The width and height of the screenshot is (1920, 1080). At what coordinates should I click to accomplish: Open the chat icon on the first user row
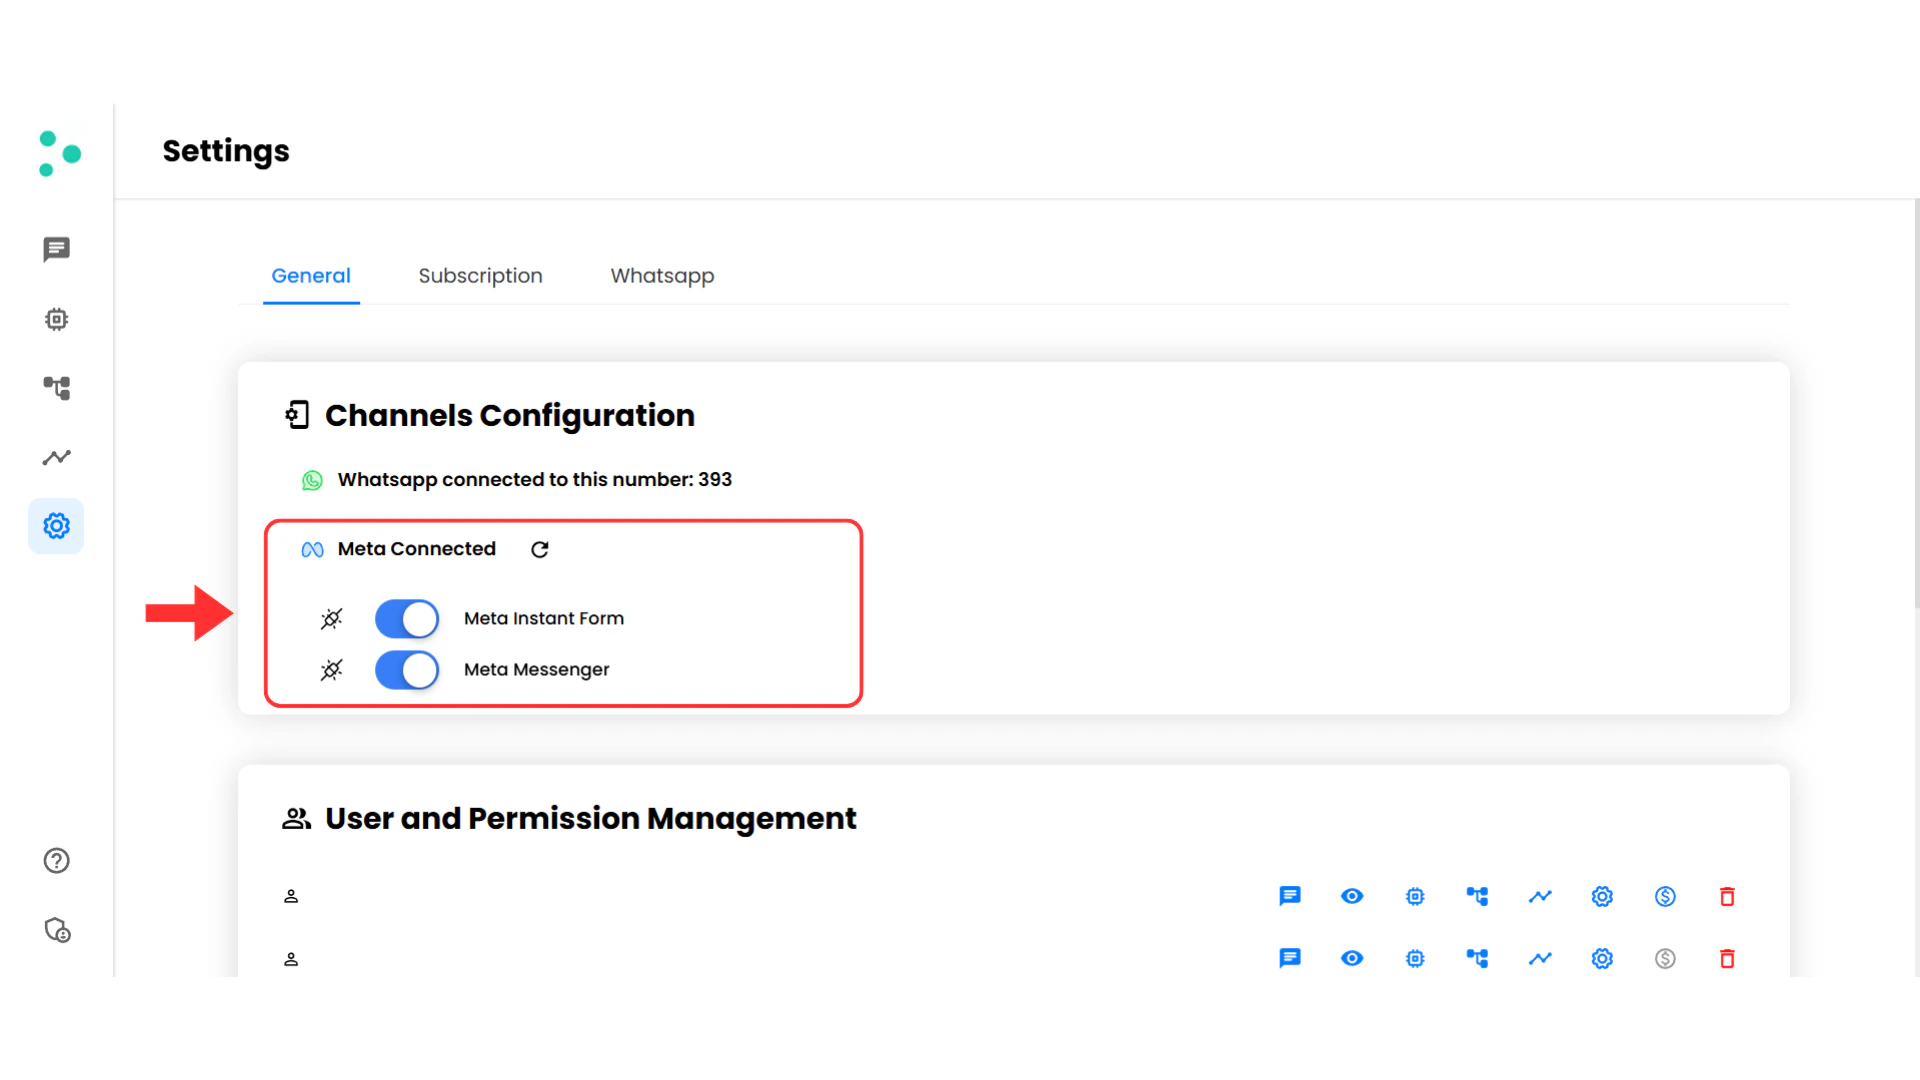click(x=1289, y=896)
